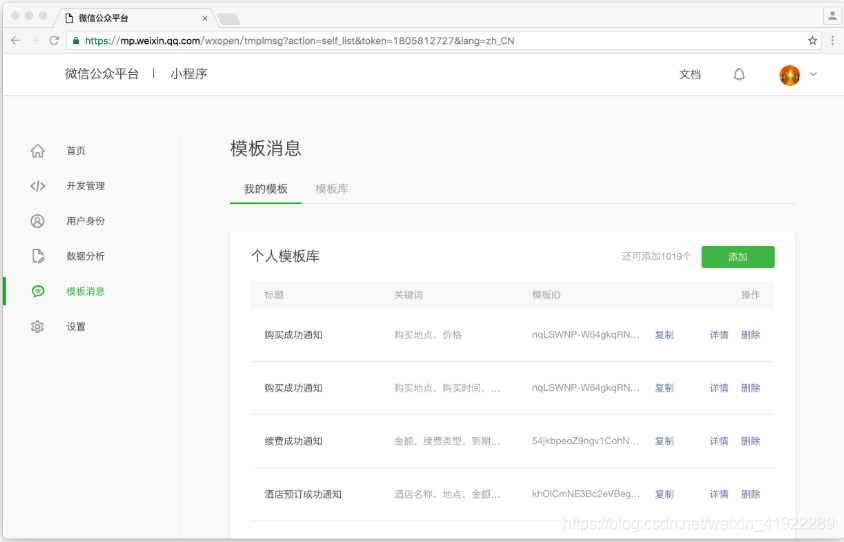
Task: Delete the 购买地点、购买时间 template
Action: point(750,388)
